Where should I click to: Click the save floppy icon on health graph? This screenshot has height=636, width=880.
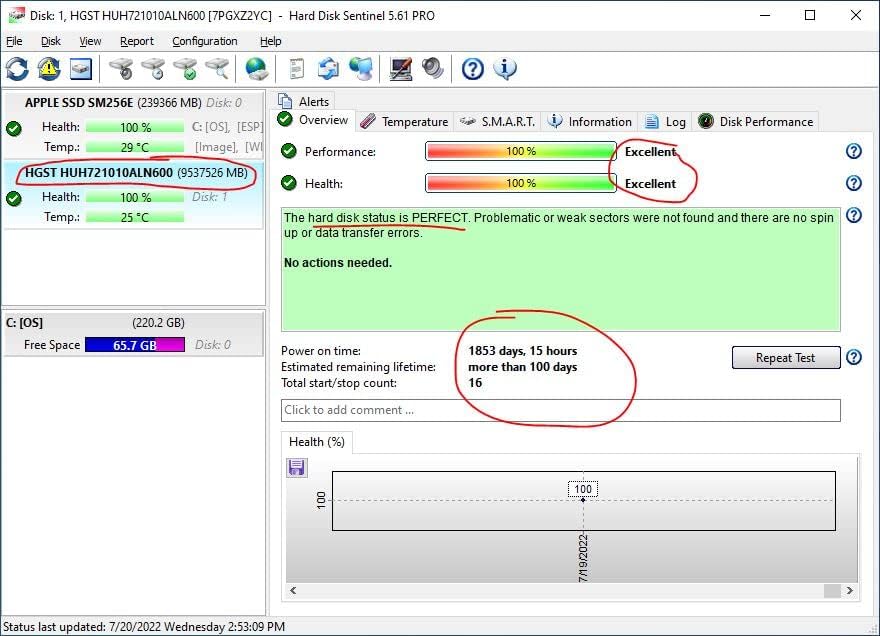tap(296, 468)
